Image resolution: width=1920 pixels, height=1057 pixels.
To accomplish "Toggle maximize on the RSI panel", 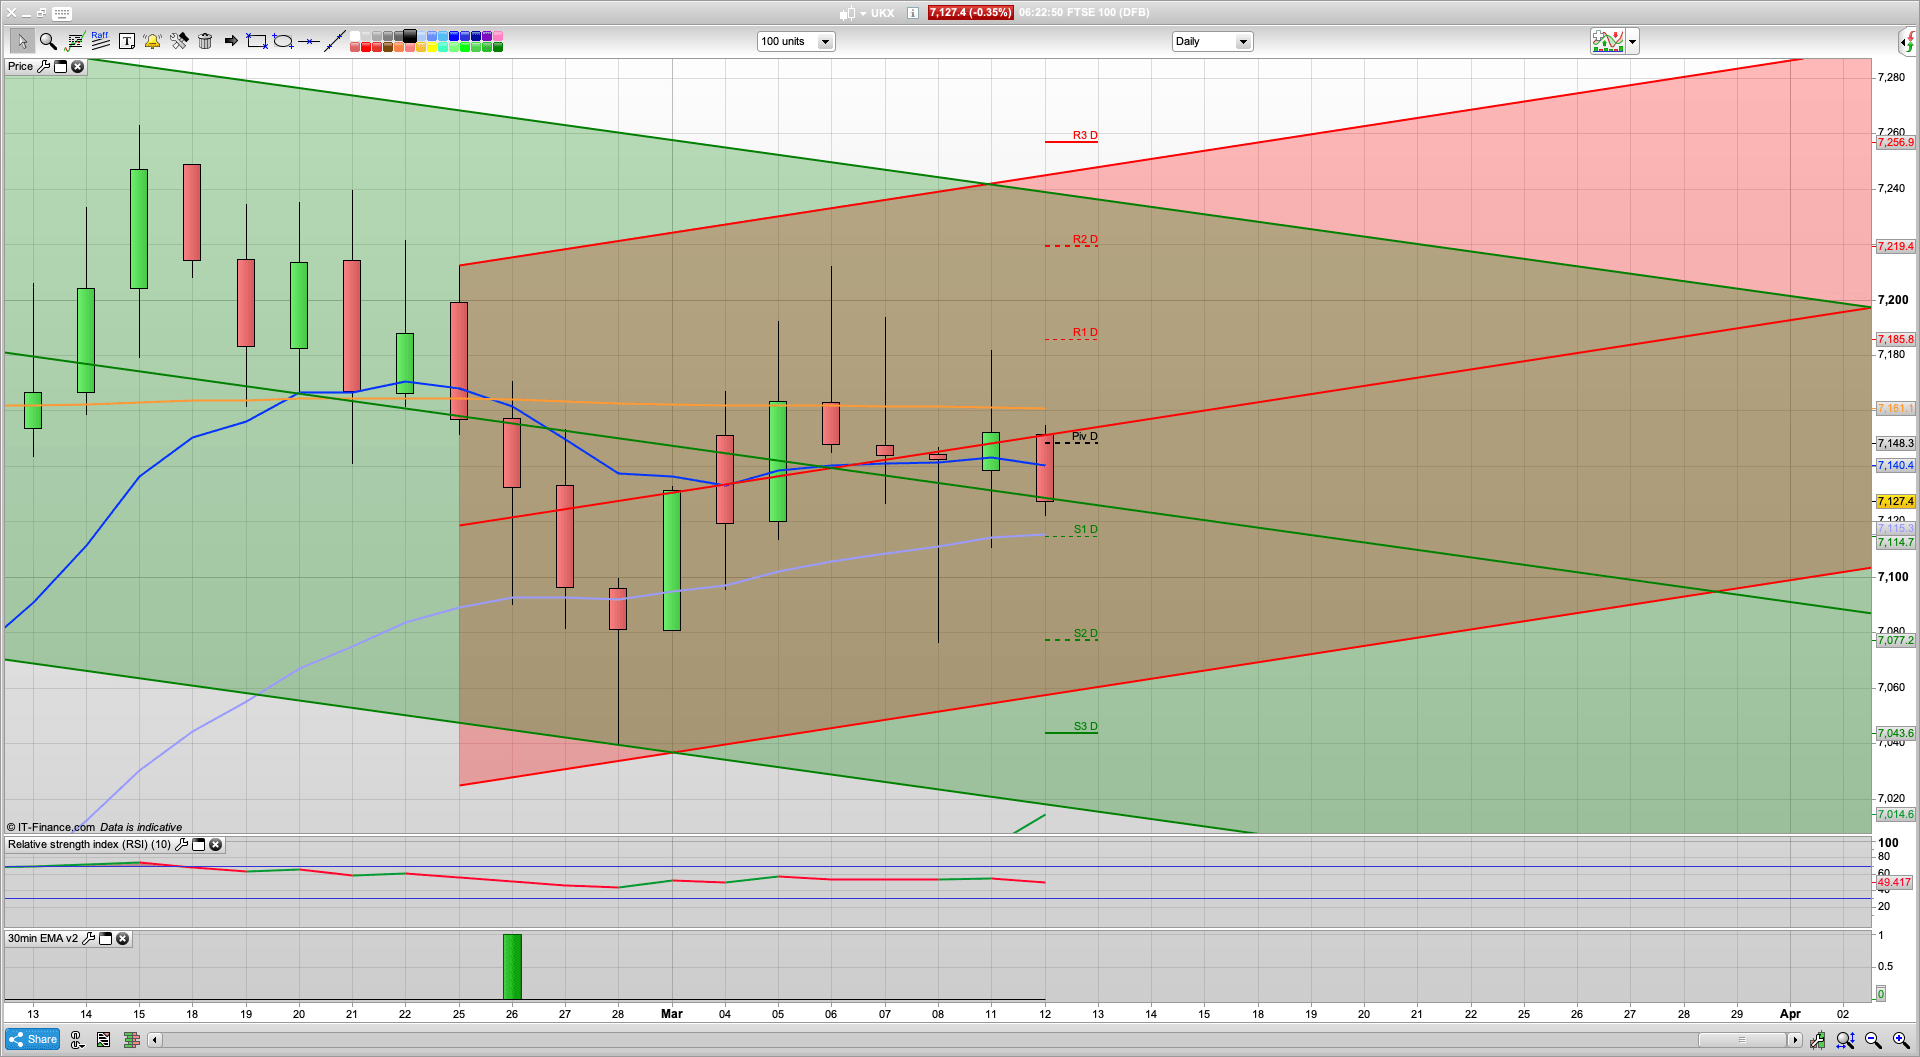I will point(198,845).
